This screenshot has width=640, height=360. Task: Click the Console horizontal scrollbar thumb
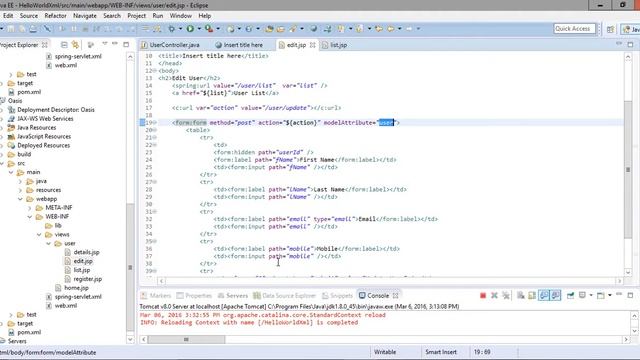(186, 339)
